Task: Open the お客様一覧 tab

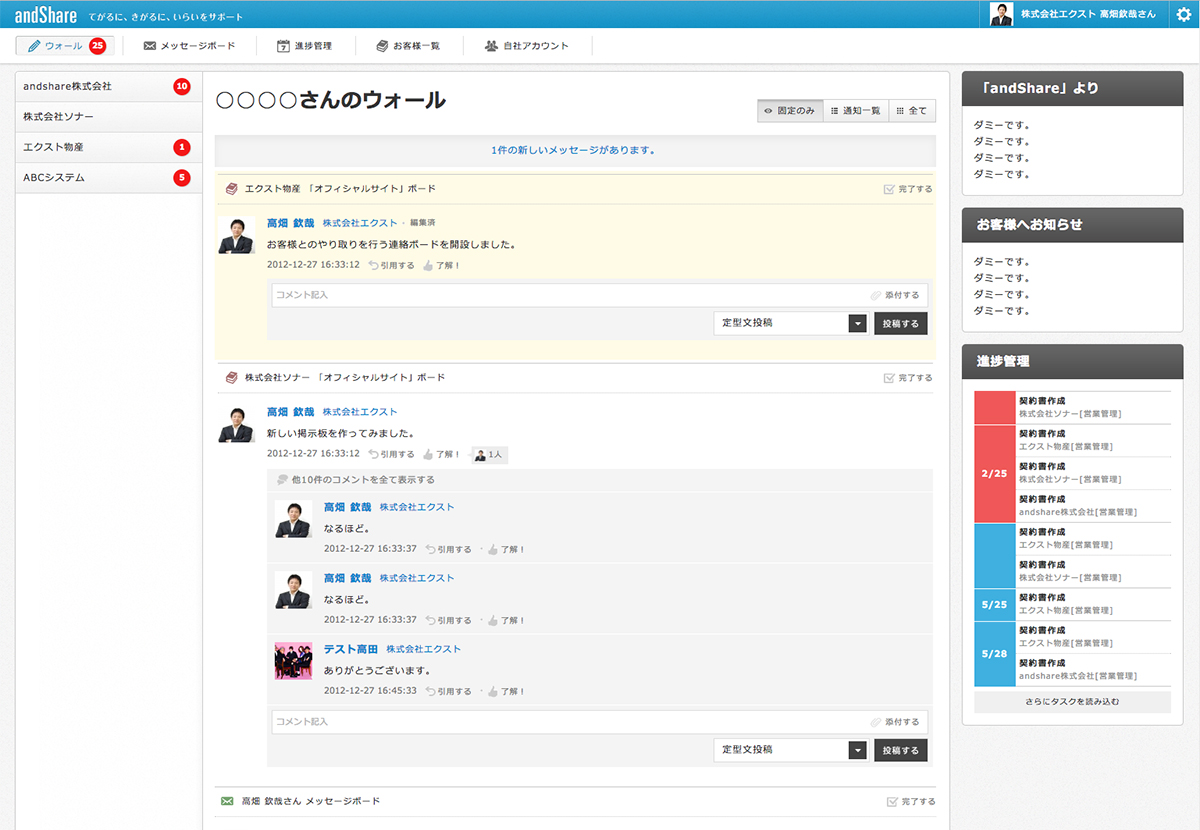Action: [x=407, y=46]
